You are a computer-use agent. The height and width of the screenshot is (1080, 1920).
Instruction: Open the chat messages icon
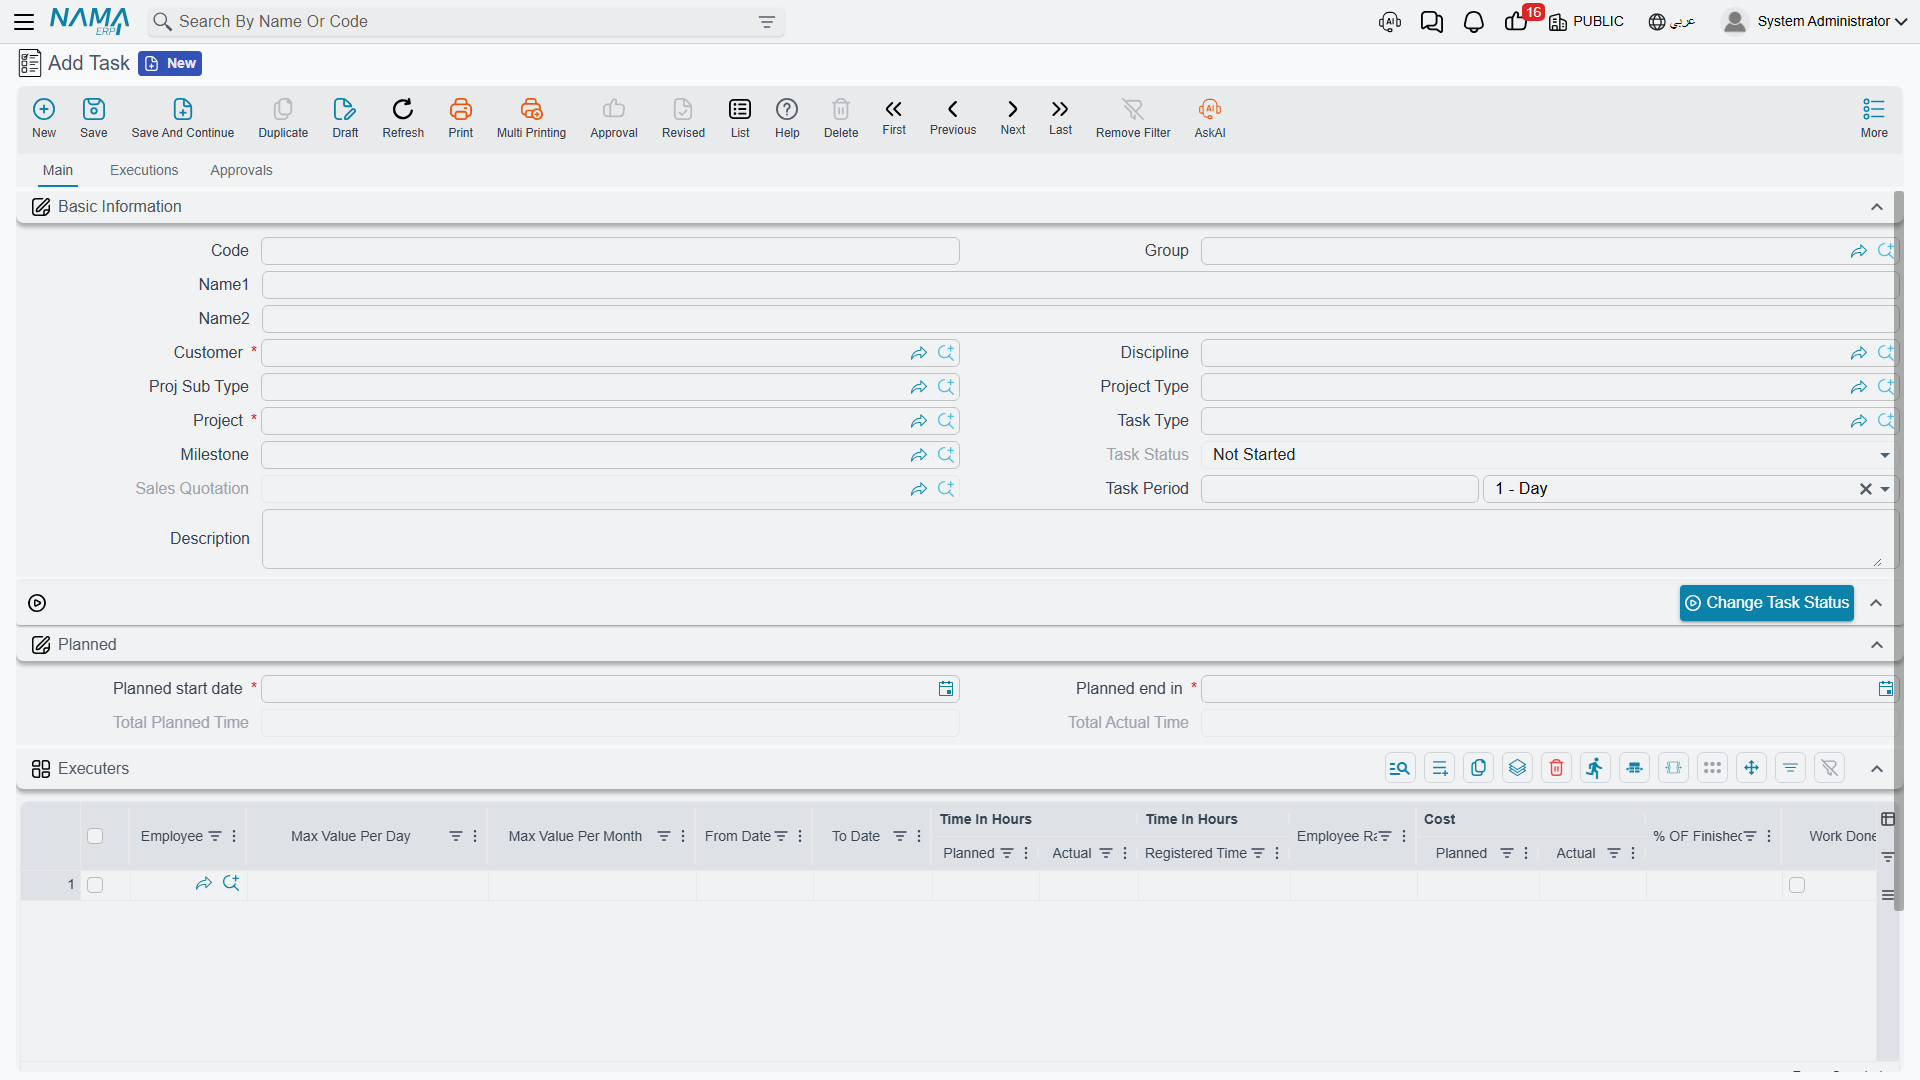pos(1432,22)
